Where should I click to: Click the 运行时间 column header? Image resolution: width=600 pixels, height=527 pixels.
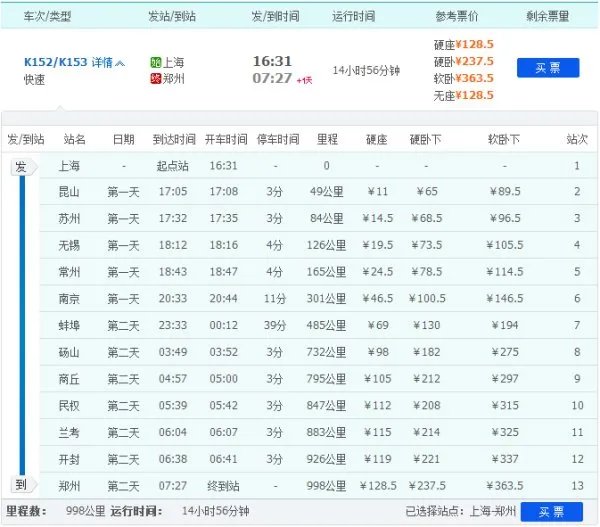tap(354, 16)
